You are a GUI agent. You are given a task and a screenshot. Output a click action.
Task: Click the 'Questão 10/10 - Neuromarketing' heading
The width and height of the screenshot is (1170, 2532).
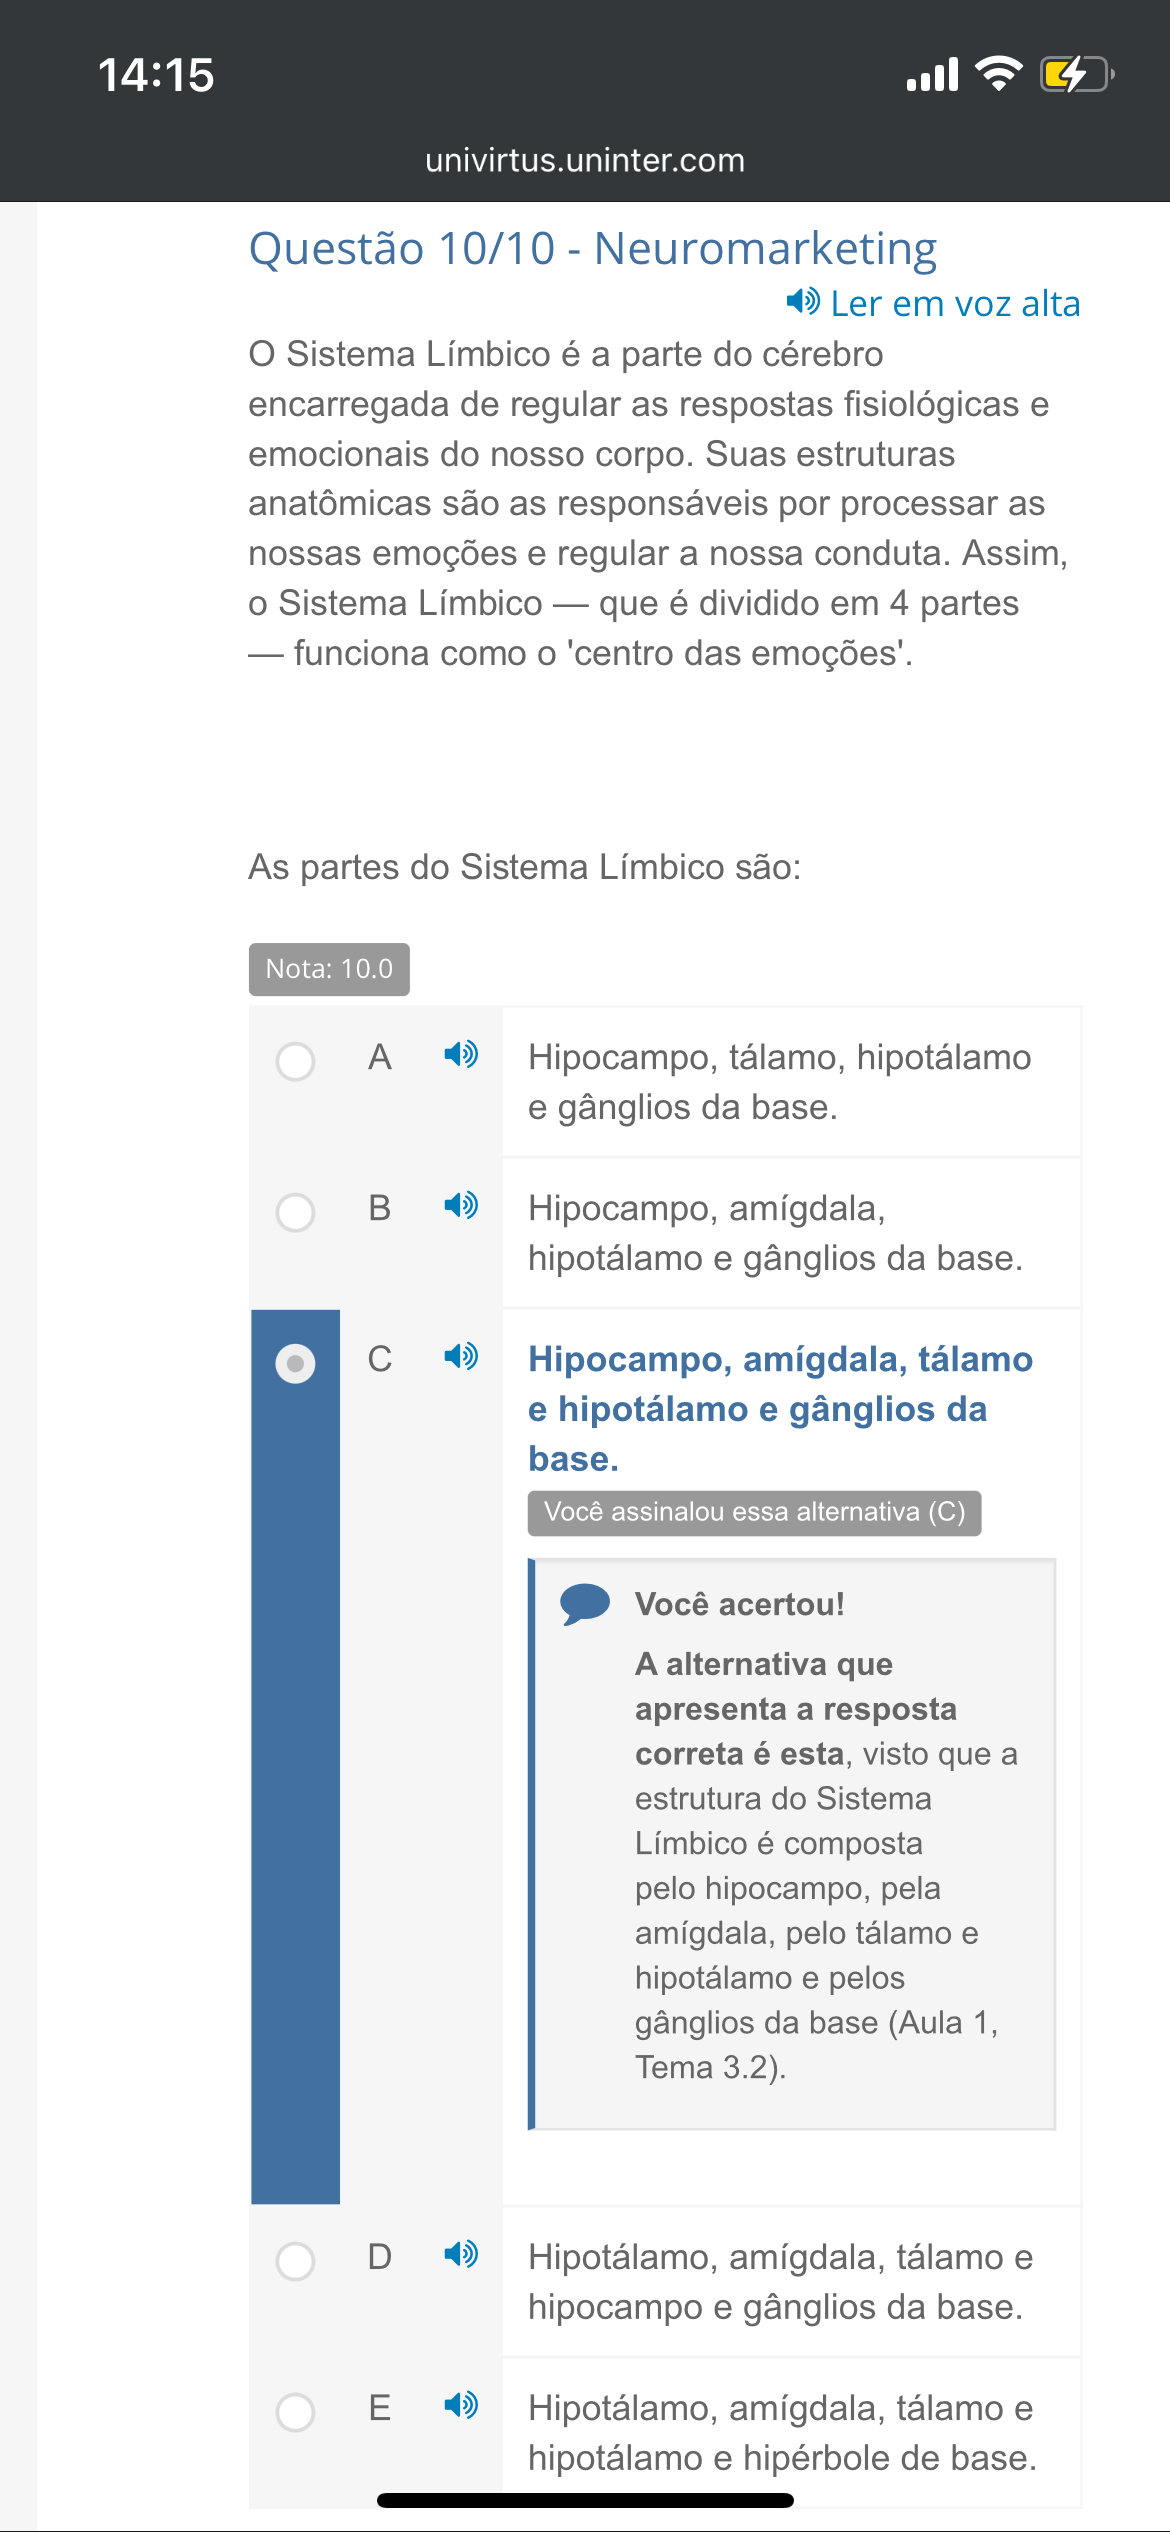point(593,249)
